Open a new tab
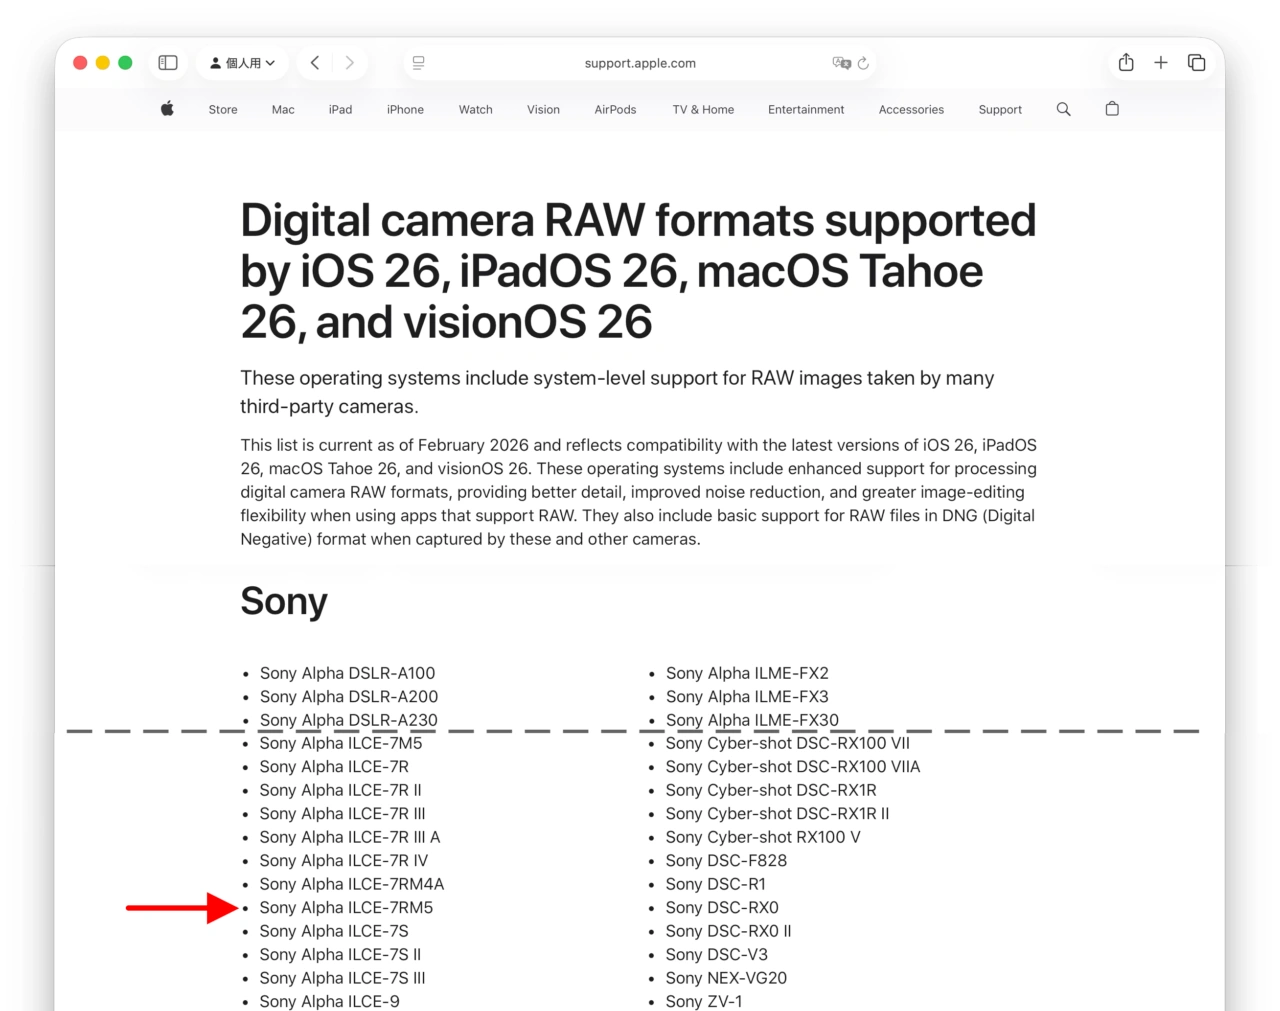This screenshot has height=1011, width=1280. tap(1161, 63)
